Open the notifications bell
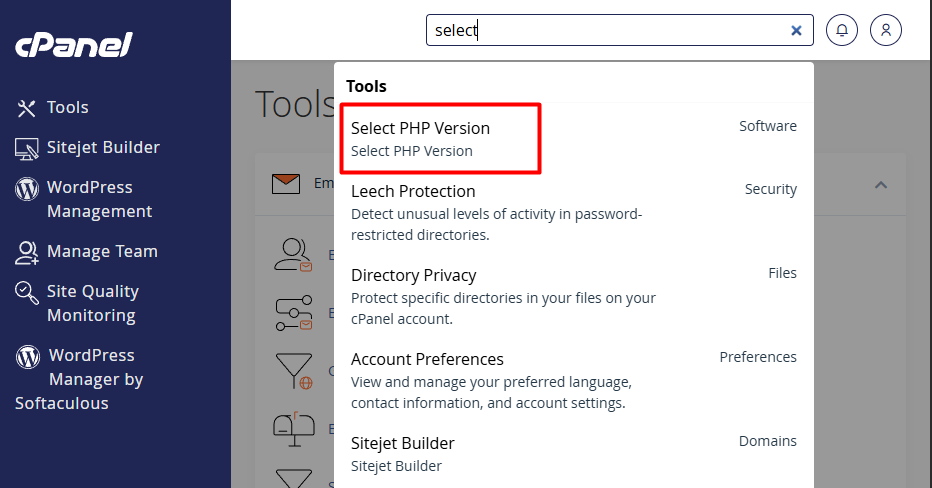Viewport: 932px width, 488px height. [842, 30]
